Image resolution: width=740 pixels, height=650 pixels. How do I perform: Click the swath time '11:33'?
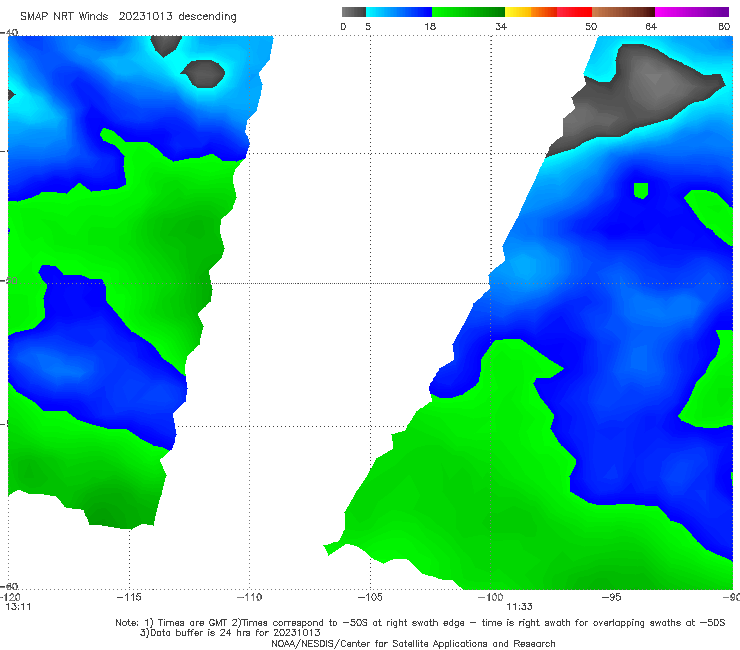coord(519,607)
